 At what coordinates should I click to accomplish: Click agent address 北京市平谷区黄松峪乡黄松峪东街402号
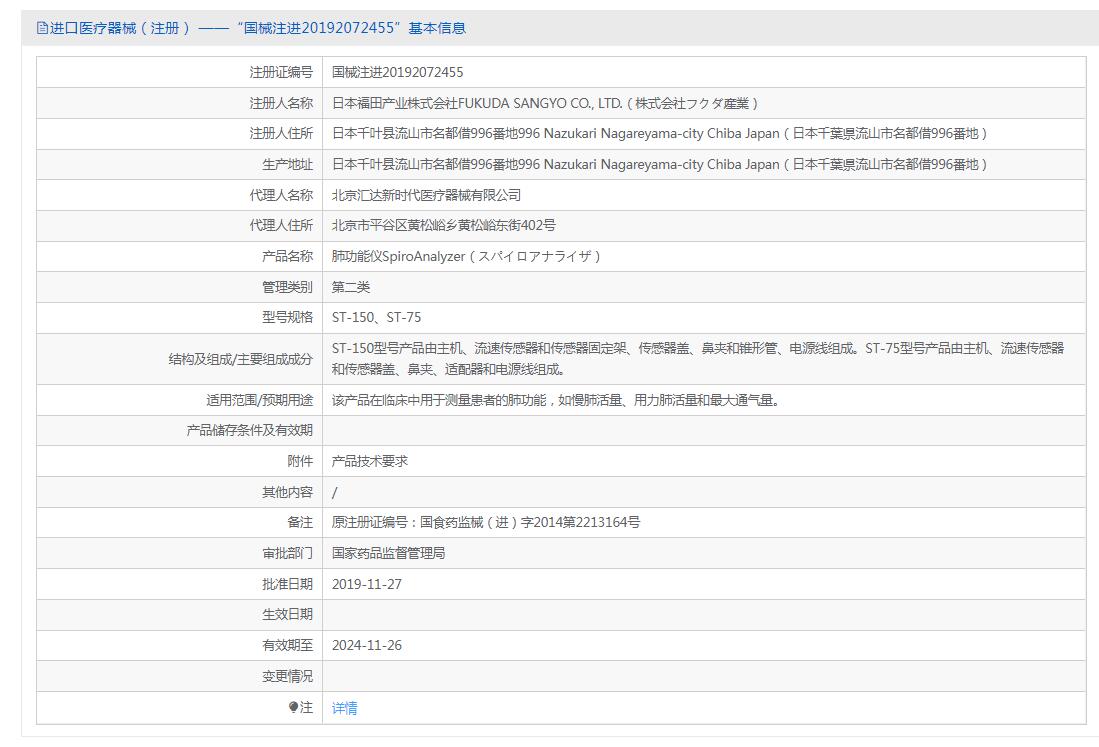pos(444,225)
